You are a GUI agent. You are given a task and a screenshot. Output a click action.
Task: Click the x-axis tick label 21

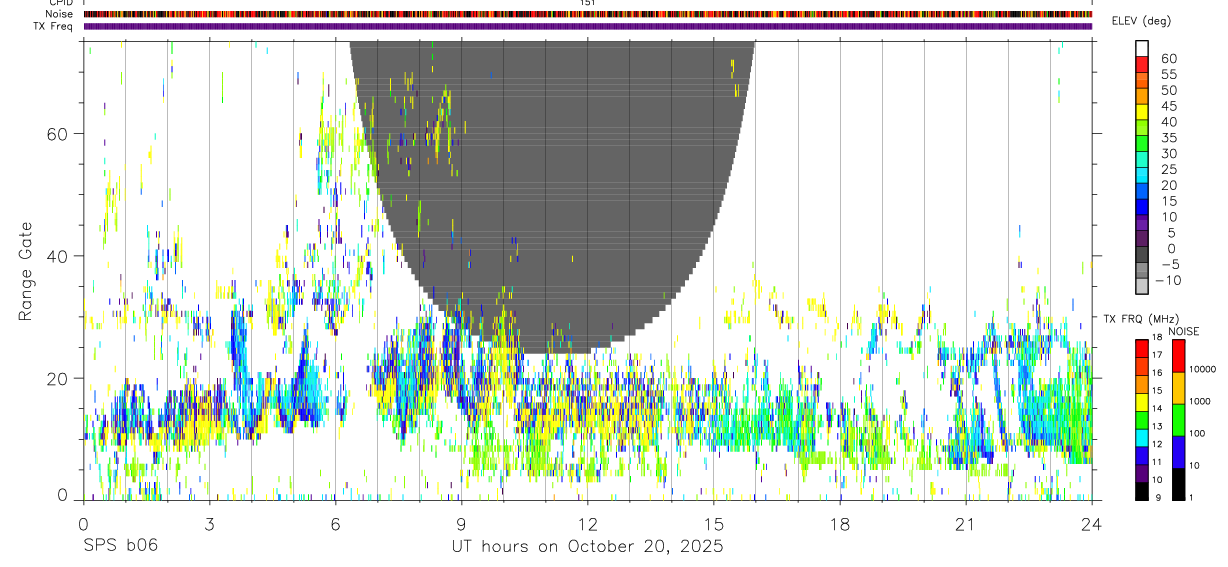tap(966, 524)
